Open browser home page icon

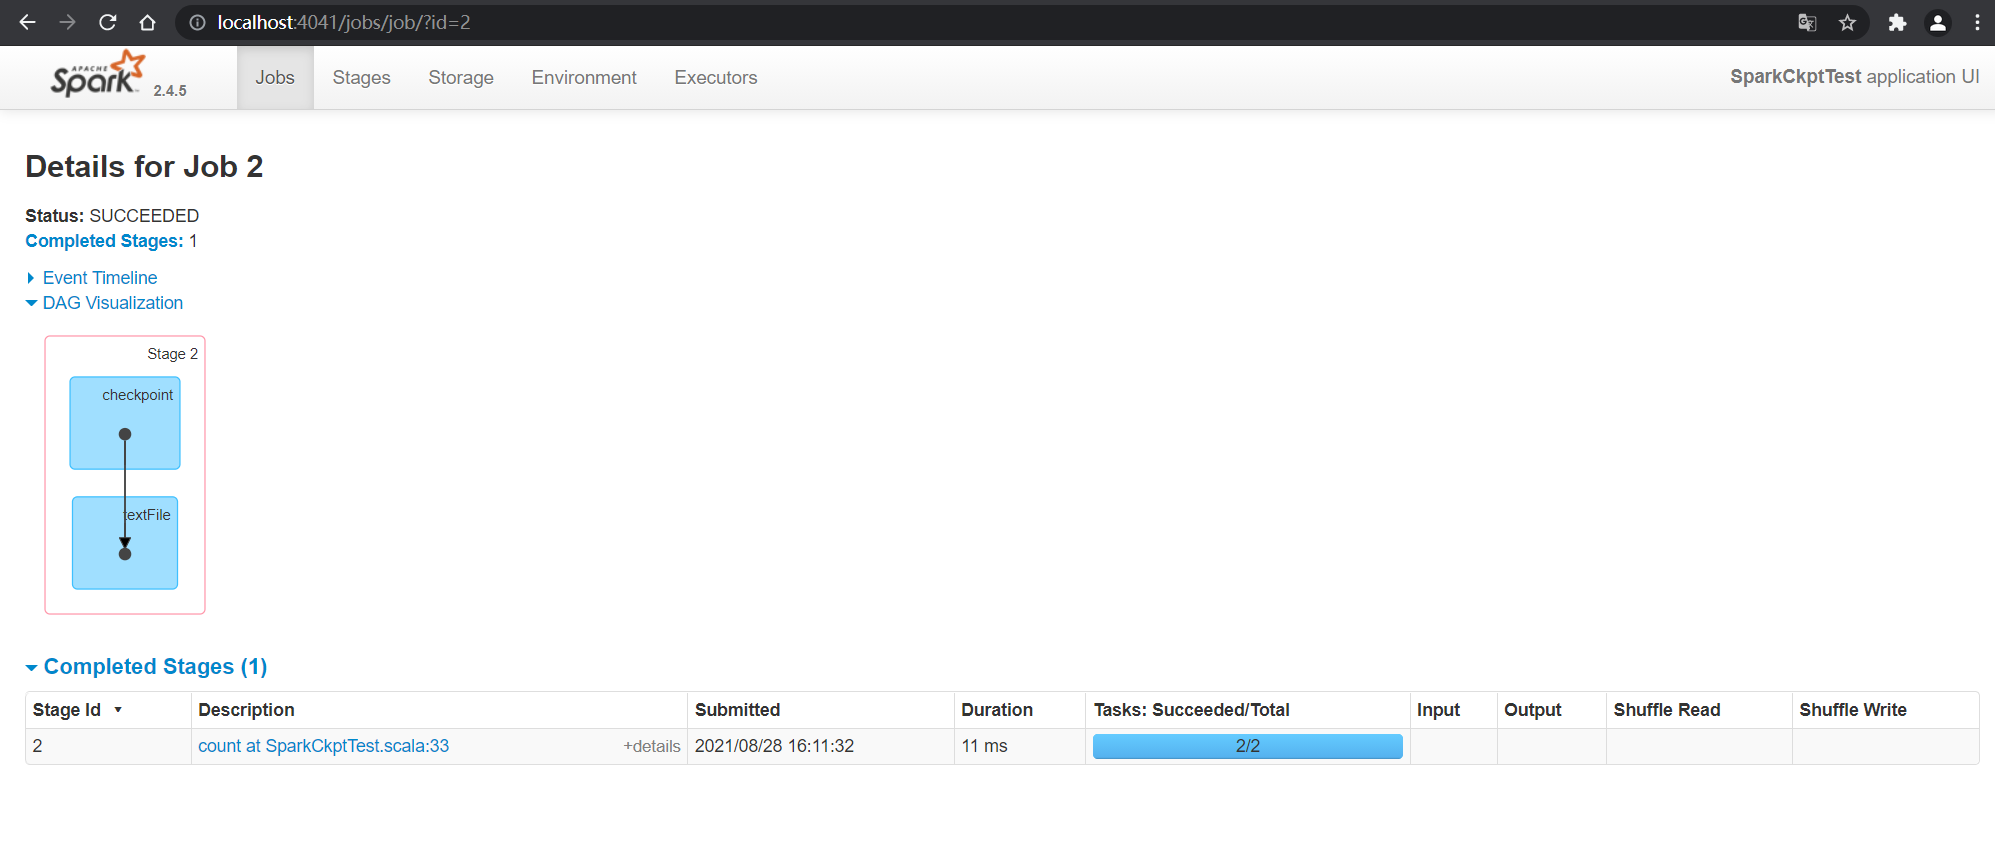pos(147,22)
